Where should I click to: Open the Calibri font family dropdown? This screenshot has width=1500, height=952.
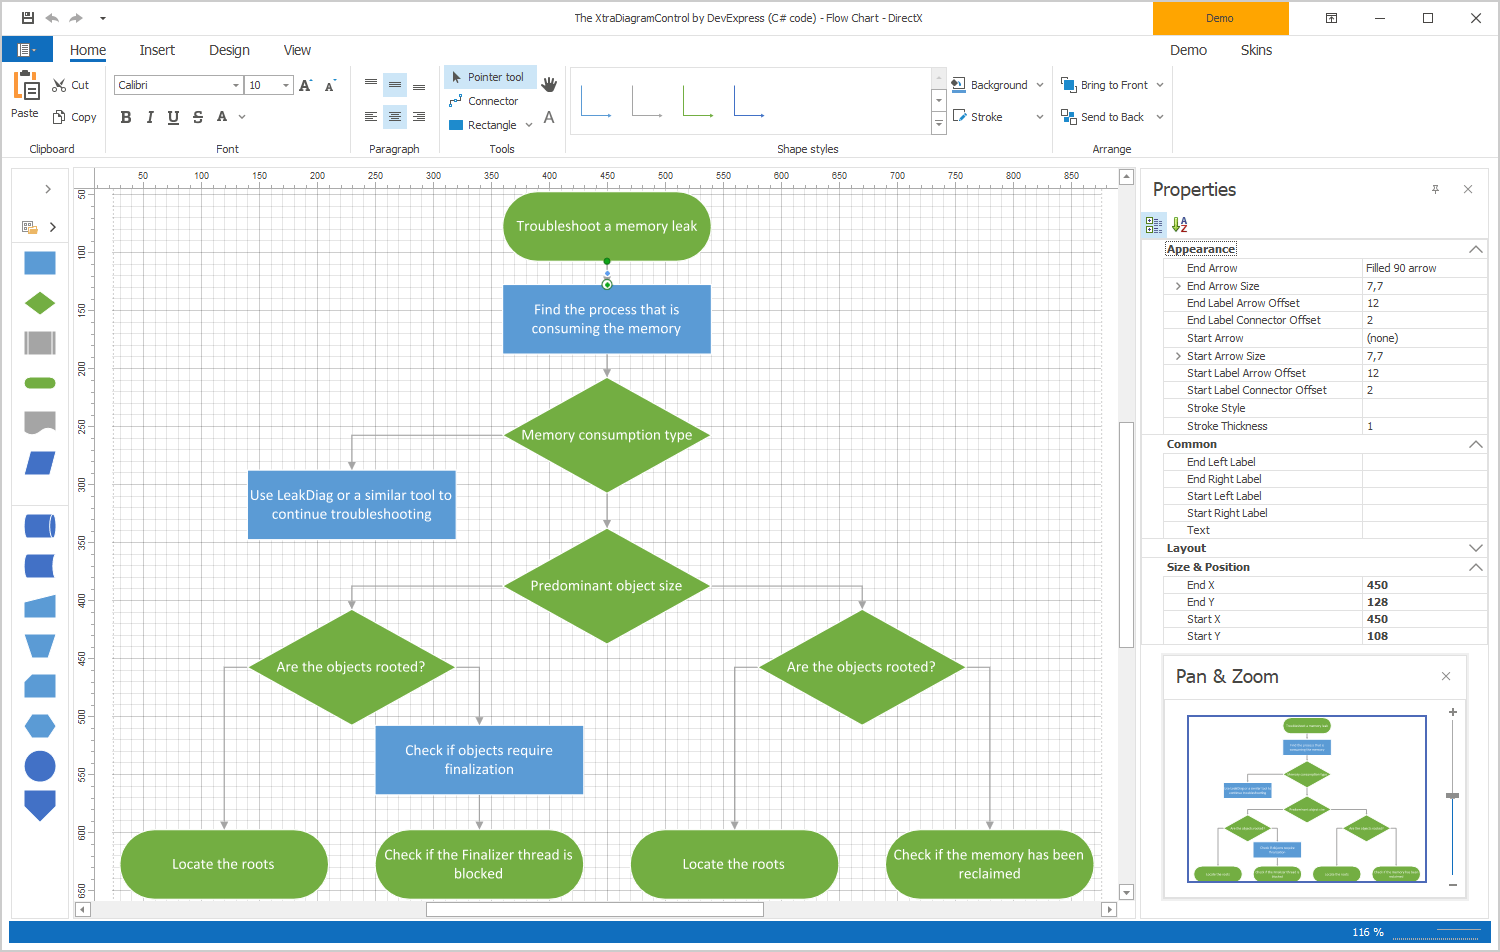point(237,85)
